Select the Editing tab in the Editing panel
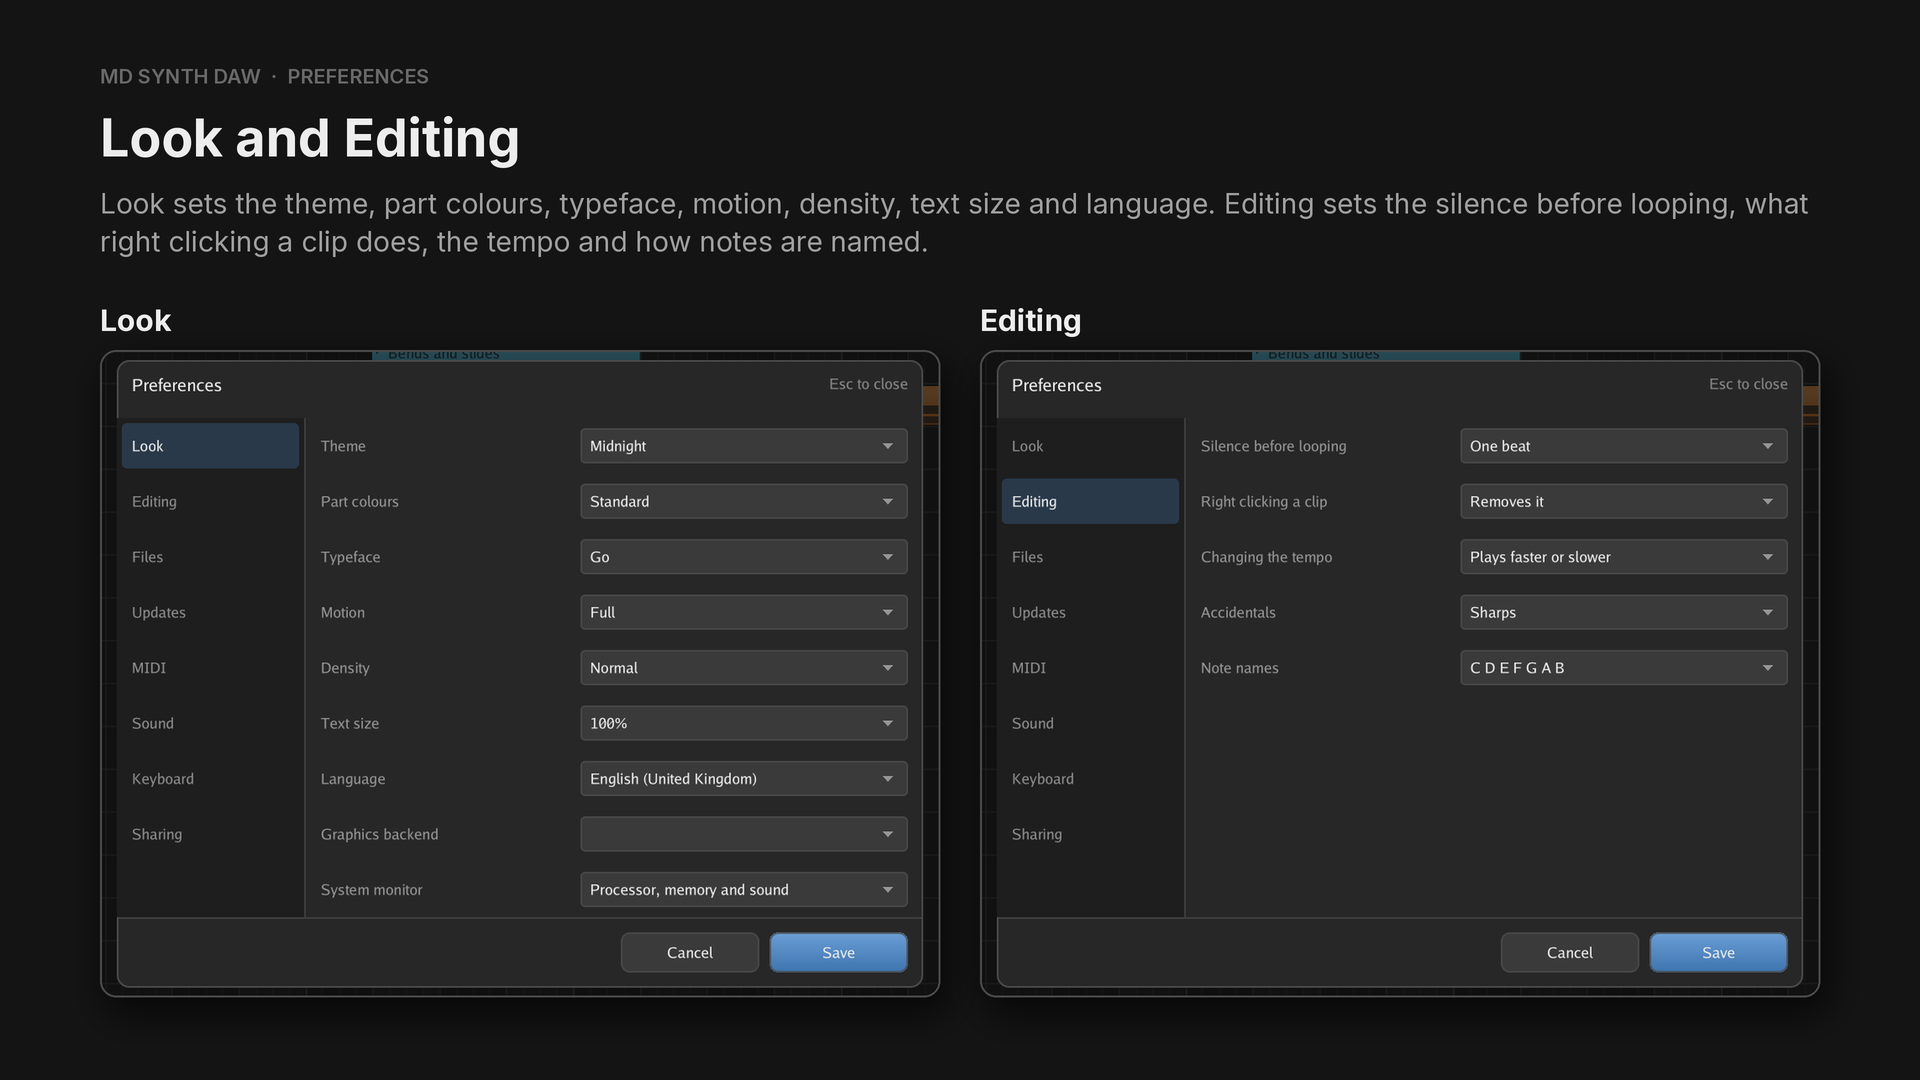Viewport: 1920px width, 1080px height. (x=1090, y=501)
